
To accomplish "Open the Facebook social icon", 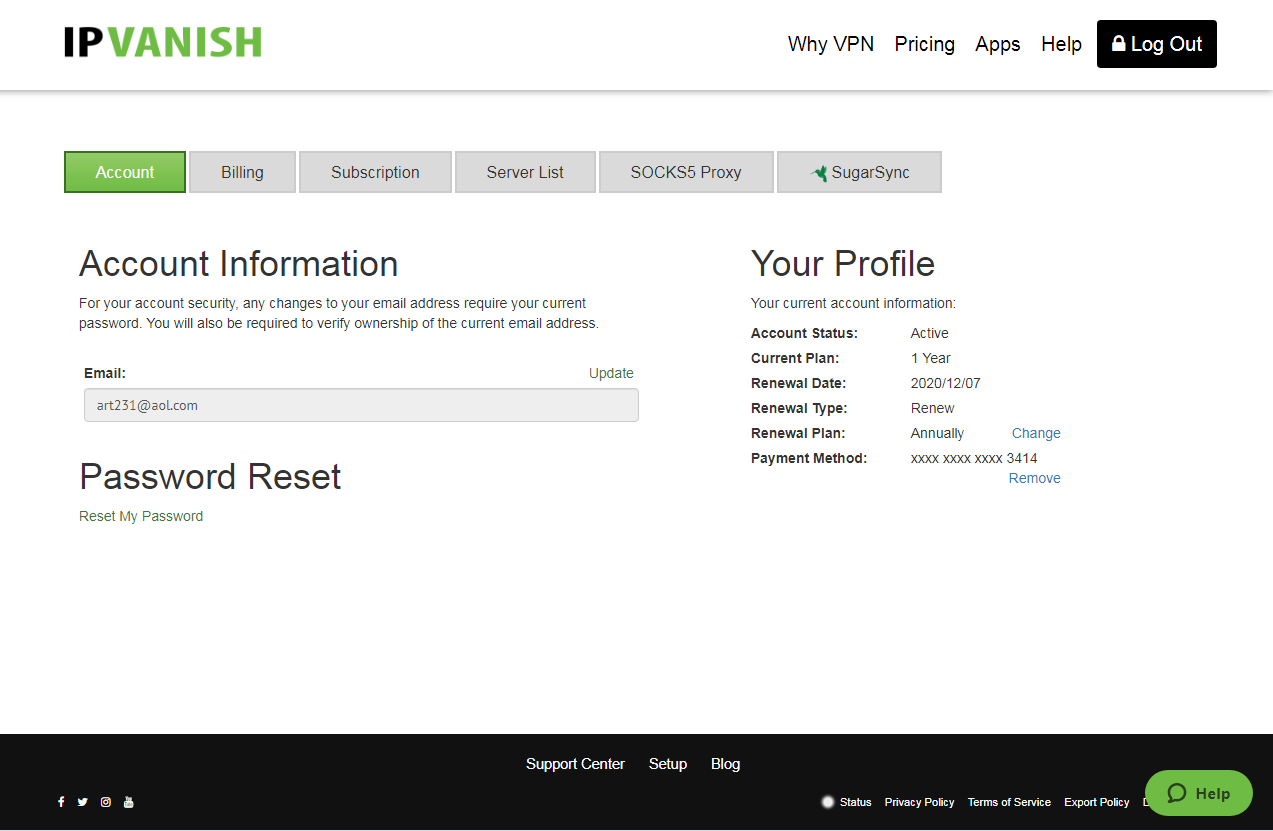I will 61,802.
